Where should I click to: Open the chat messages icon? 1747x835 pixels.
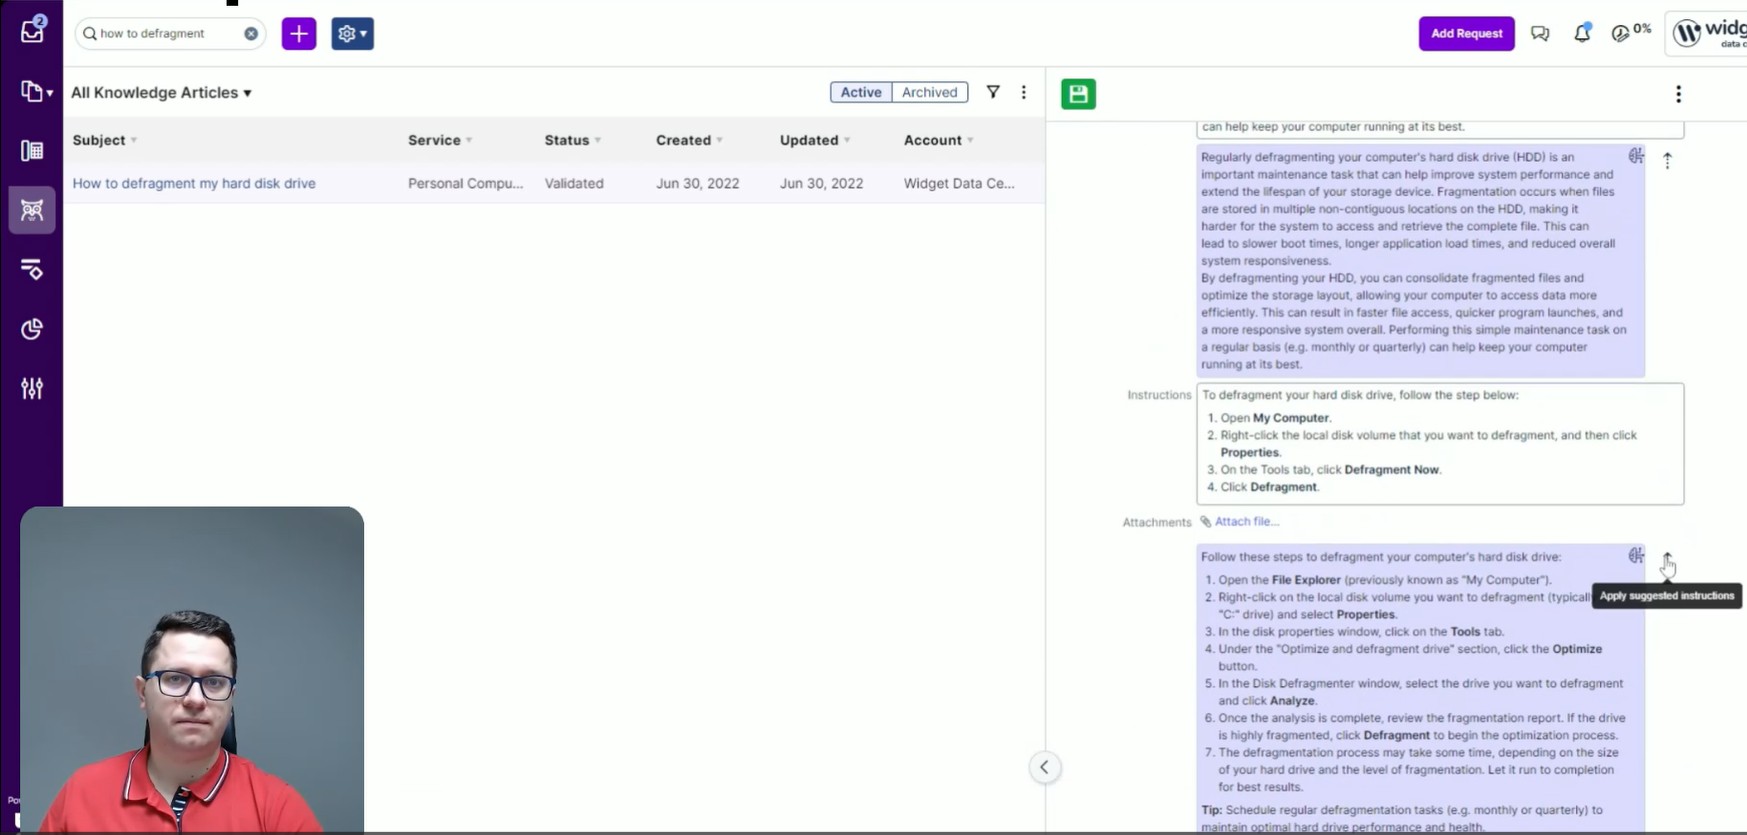coord(1540,34)
